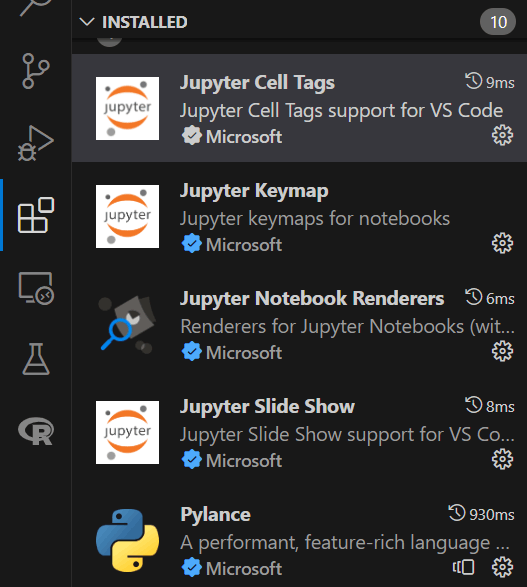The width and height of the screenshot is (527, 587).
Task: Select the Jupyter Keymap extension
Action: pos(299,216)
